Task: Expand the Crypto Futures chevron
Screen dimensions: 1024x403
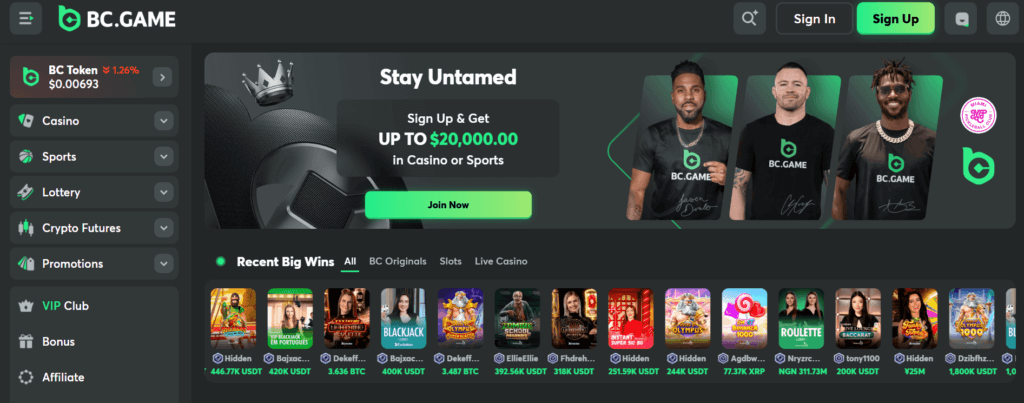Action: 163,228
